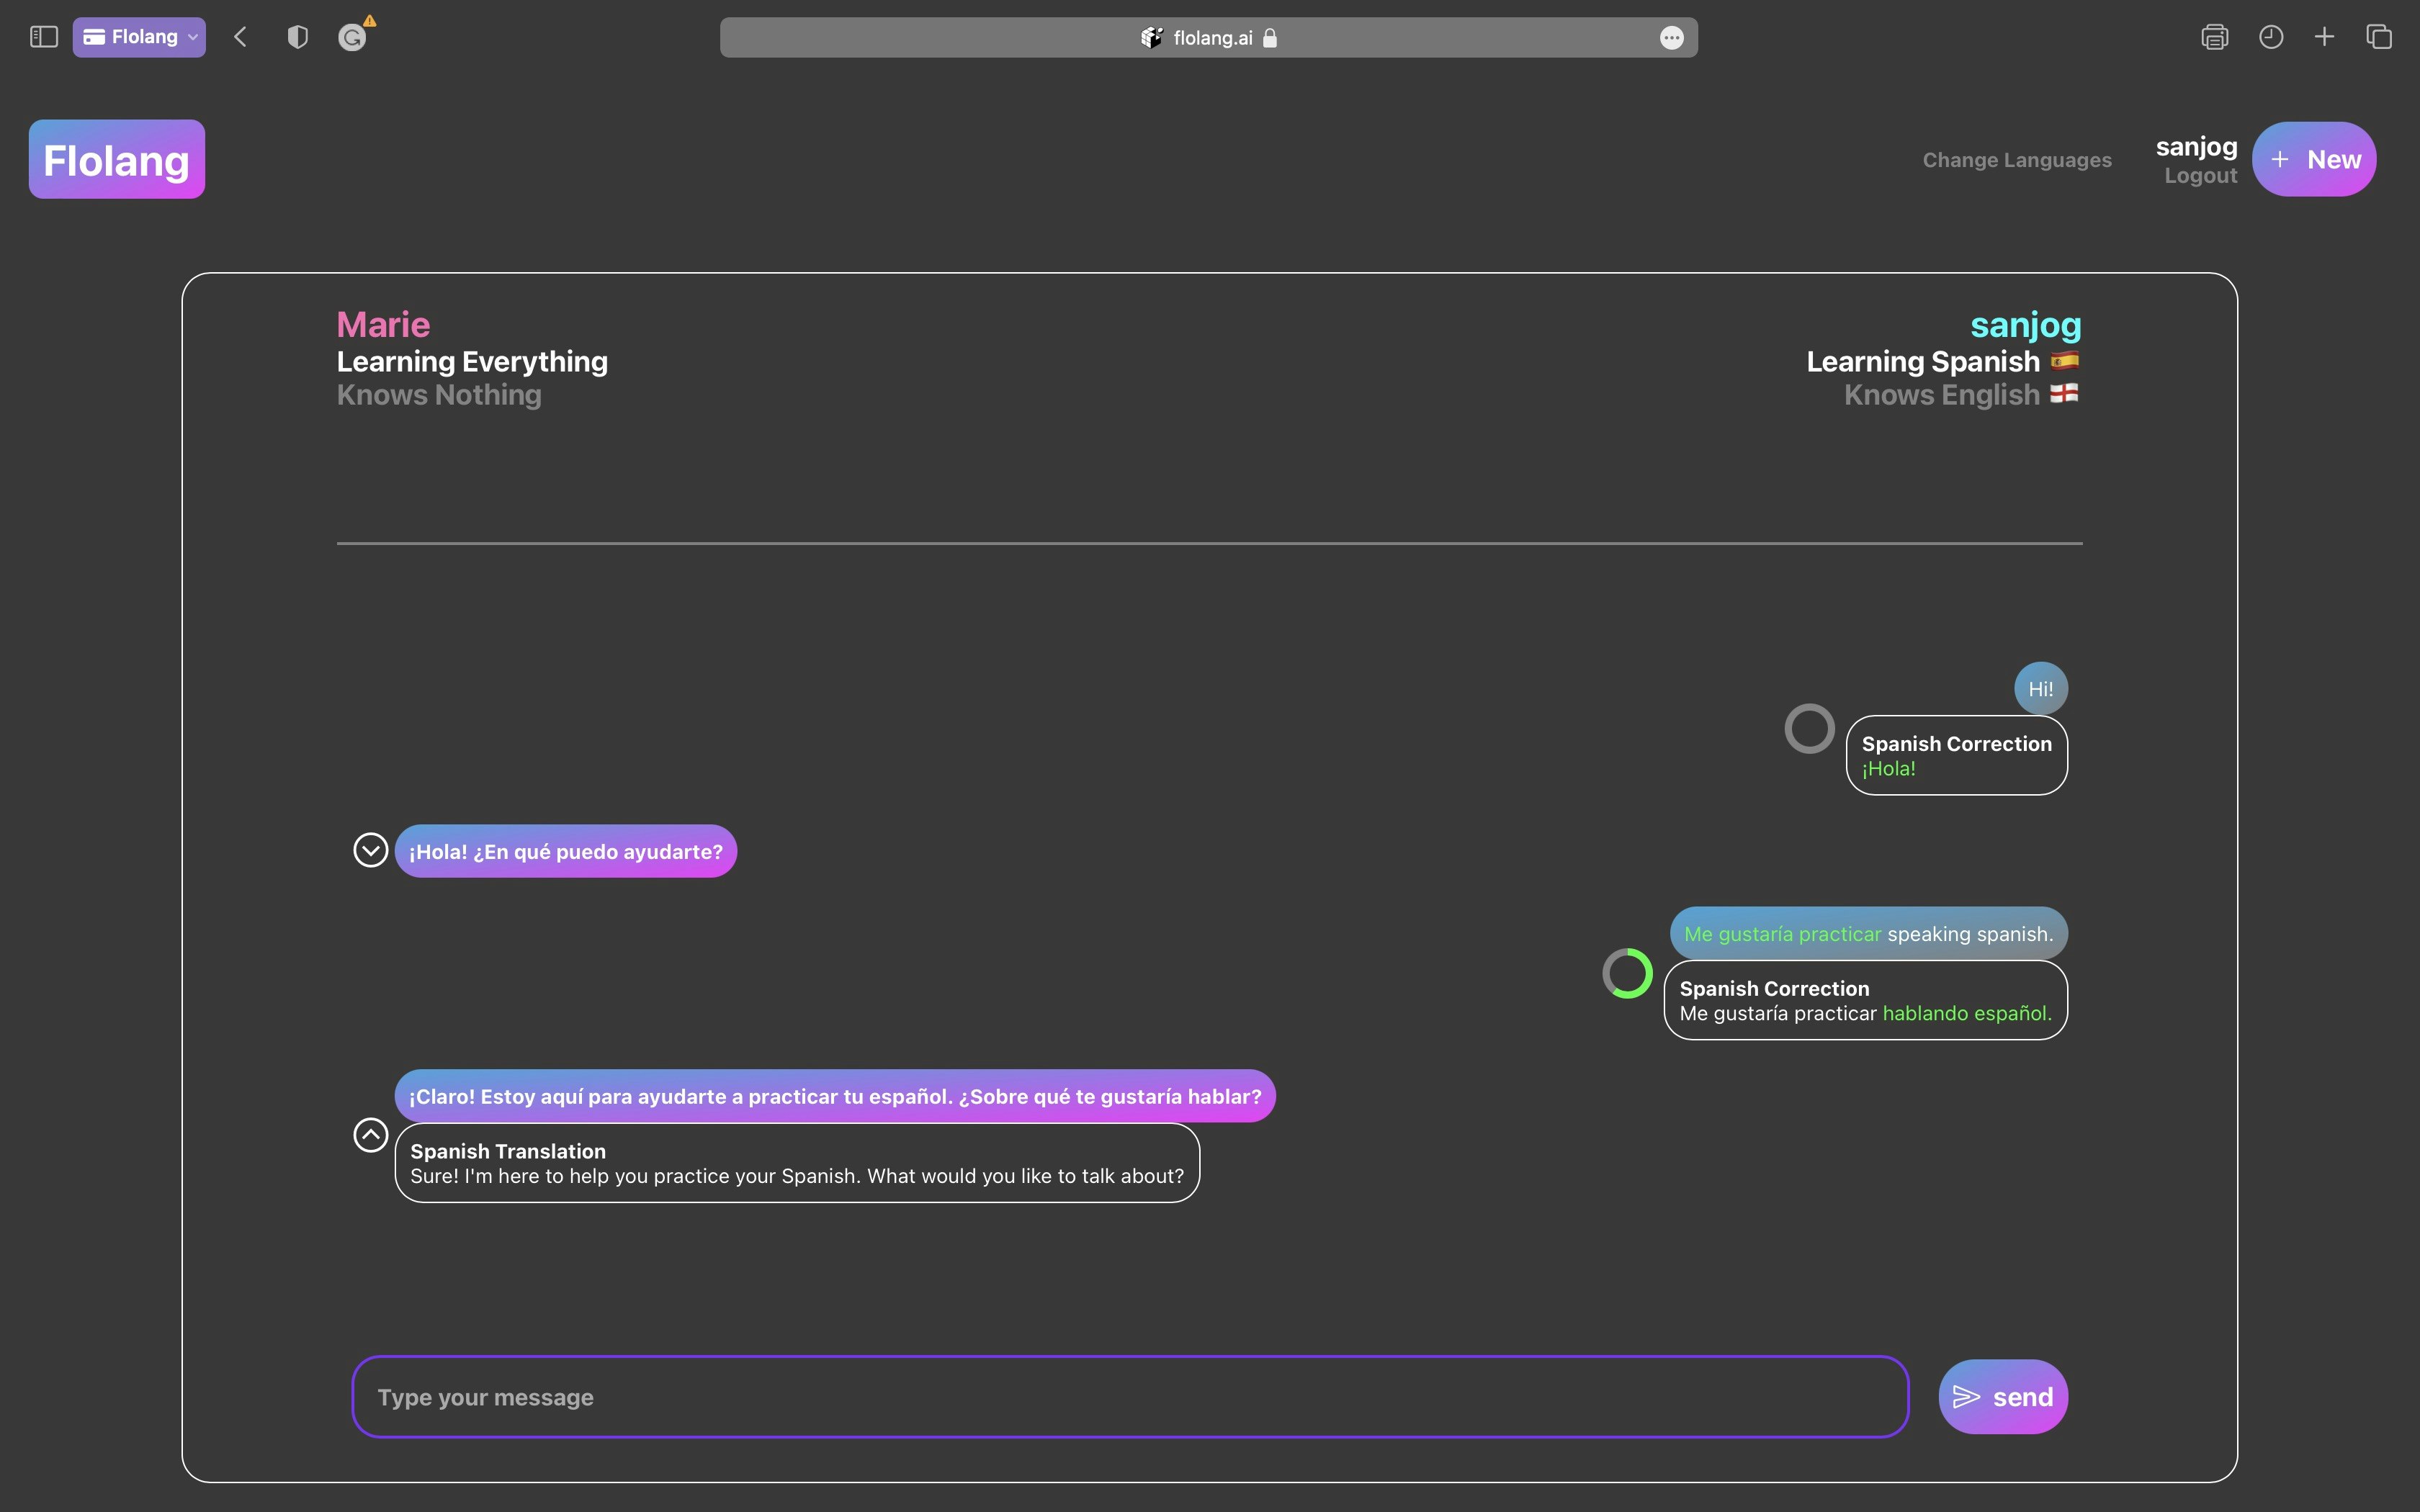Open the browsing history clock icon

(x=2271, y=37)
